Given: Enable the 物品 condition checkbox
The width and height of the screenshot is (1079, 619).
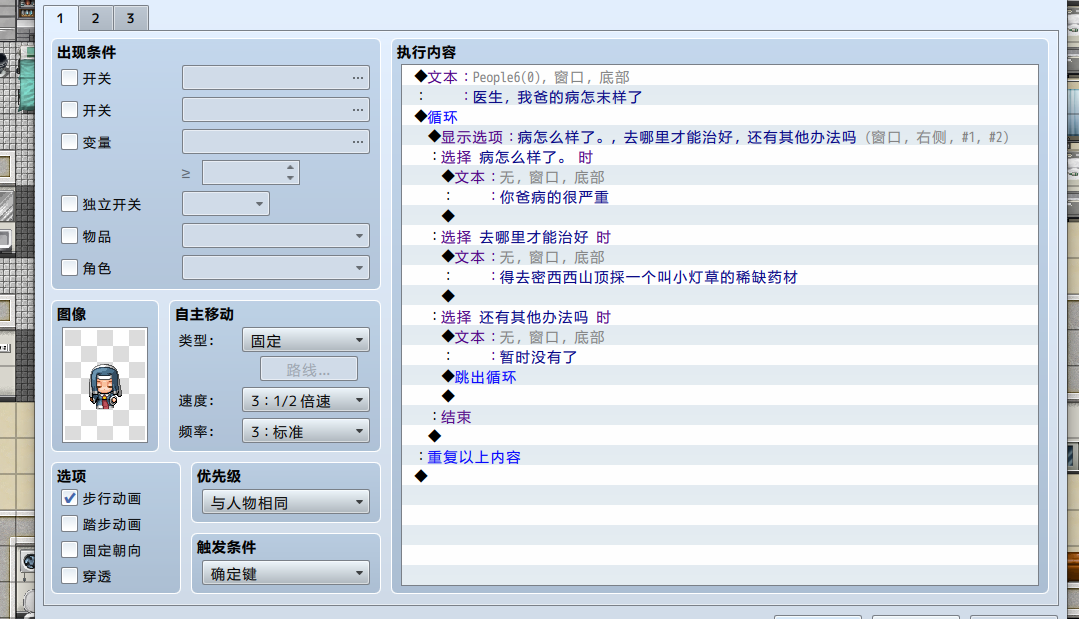Looking at the screenshot, I should (x=70, y=236).
